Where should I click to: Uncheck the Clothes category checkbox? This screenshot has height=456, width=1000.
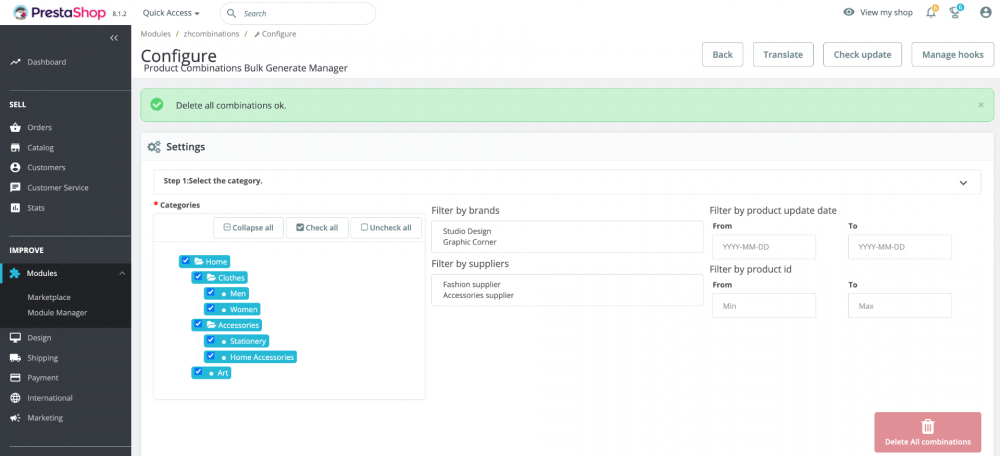(198, 277)
